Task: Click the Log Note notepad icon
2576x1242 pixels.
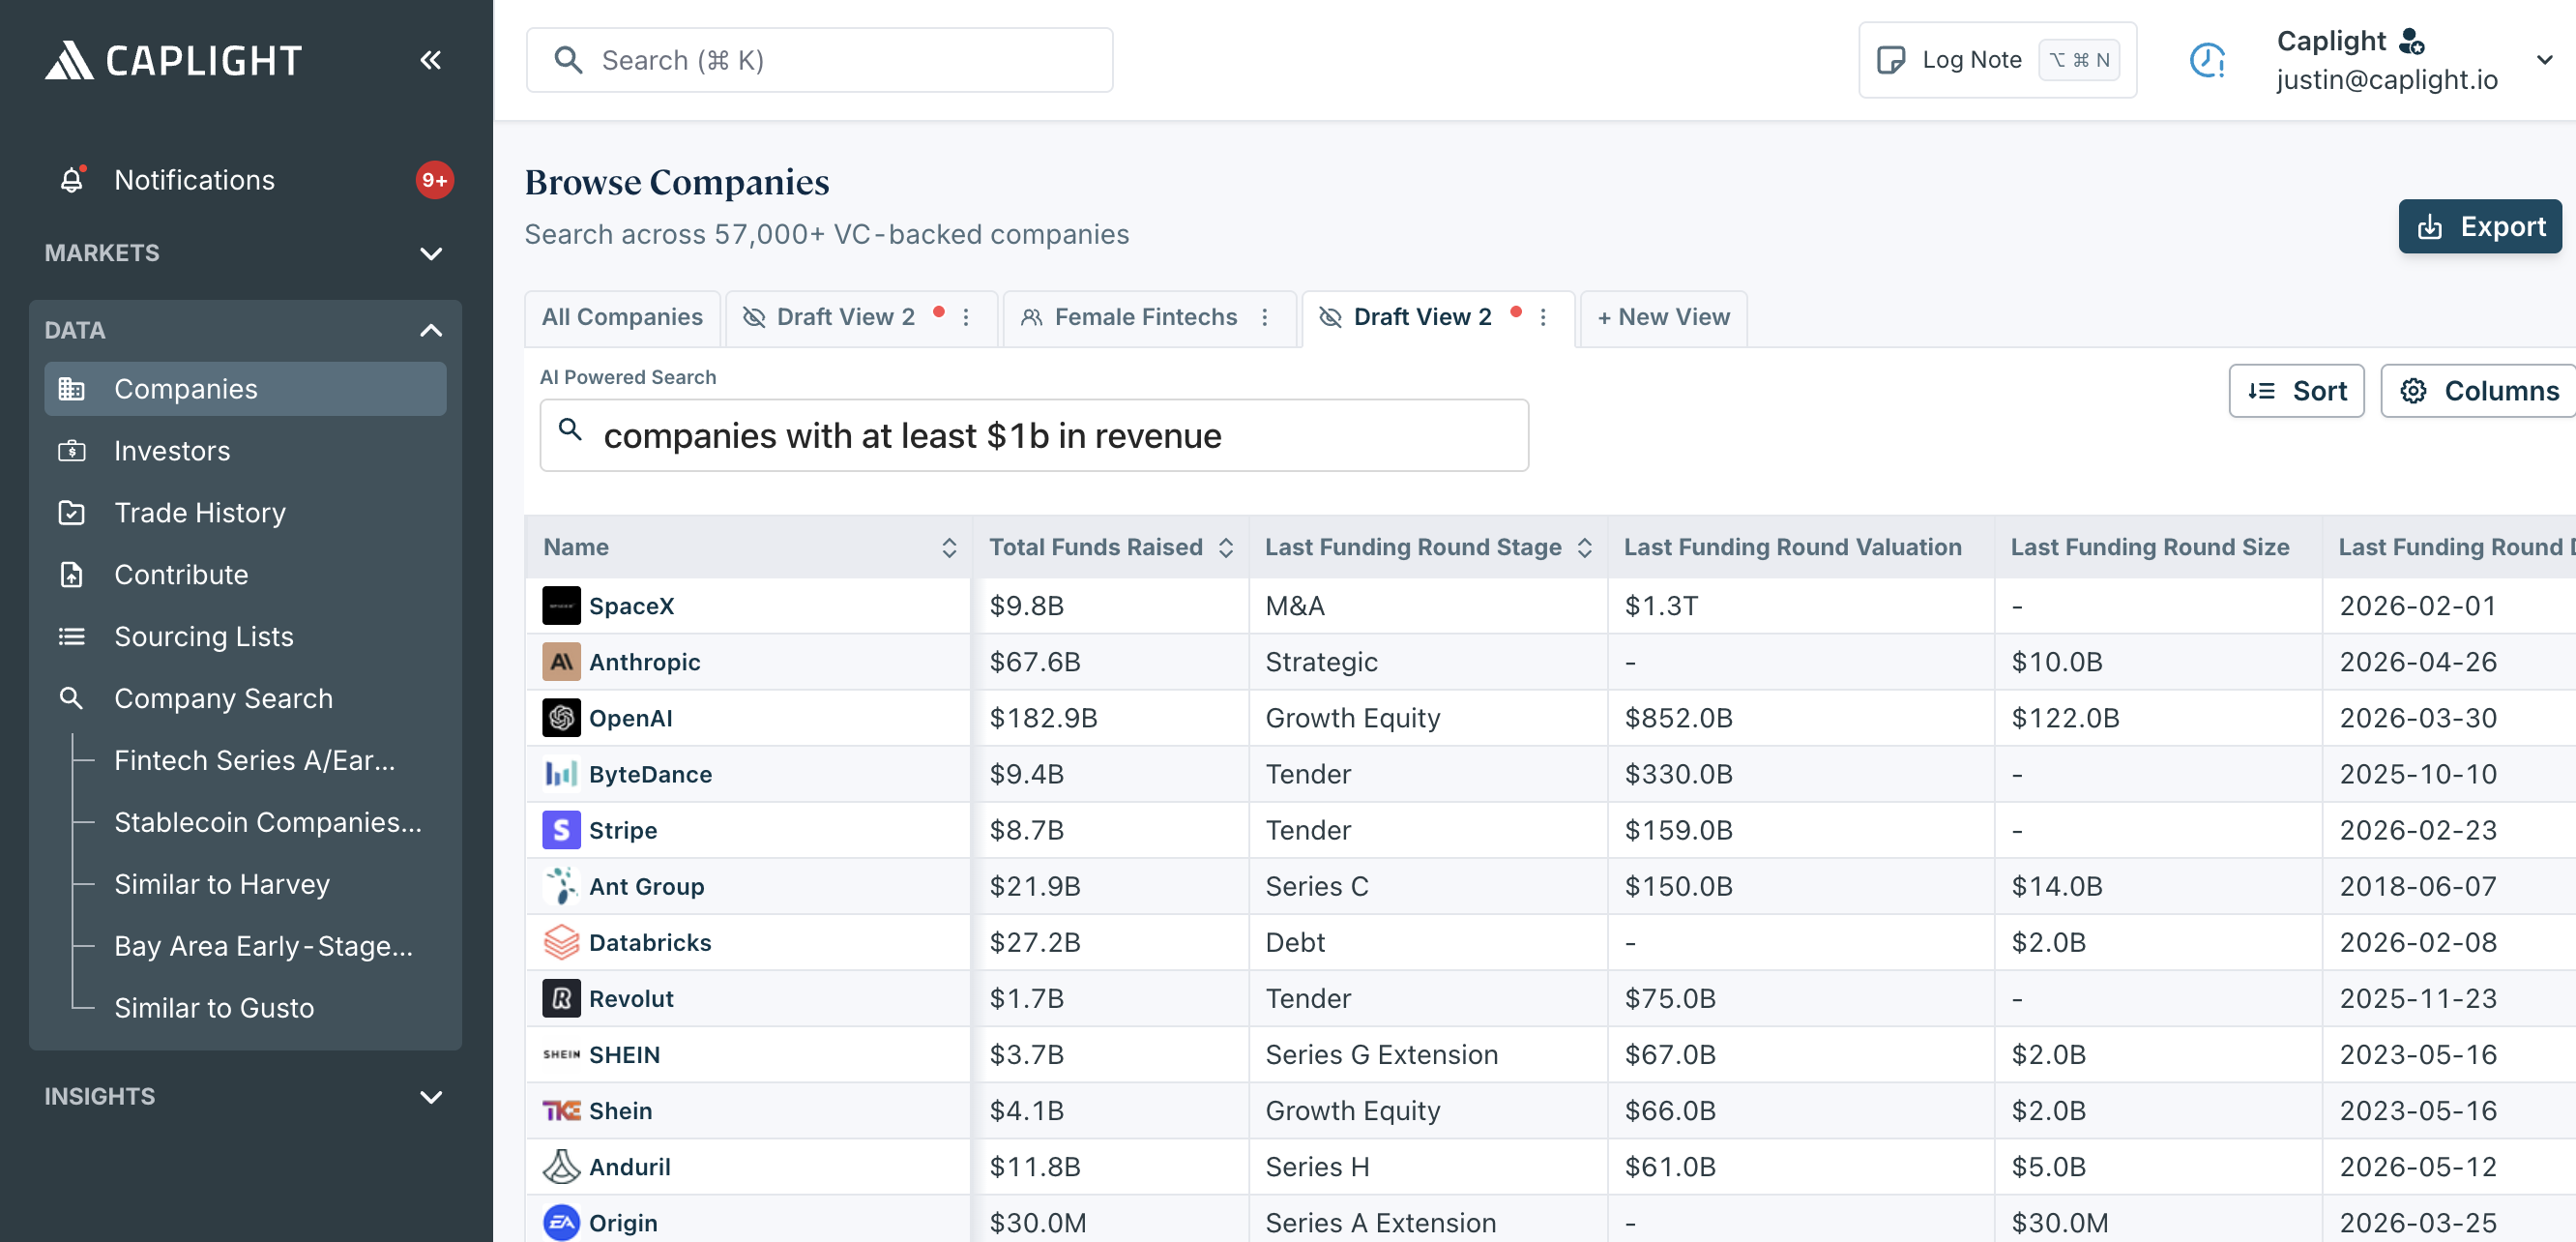Action: 1889,60
